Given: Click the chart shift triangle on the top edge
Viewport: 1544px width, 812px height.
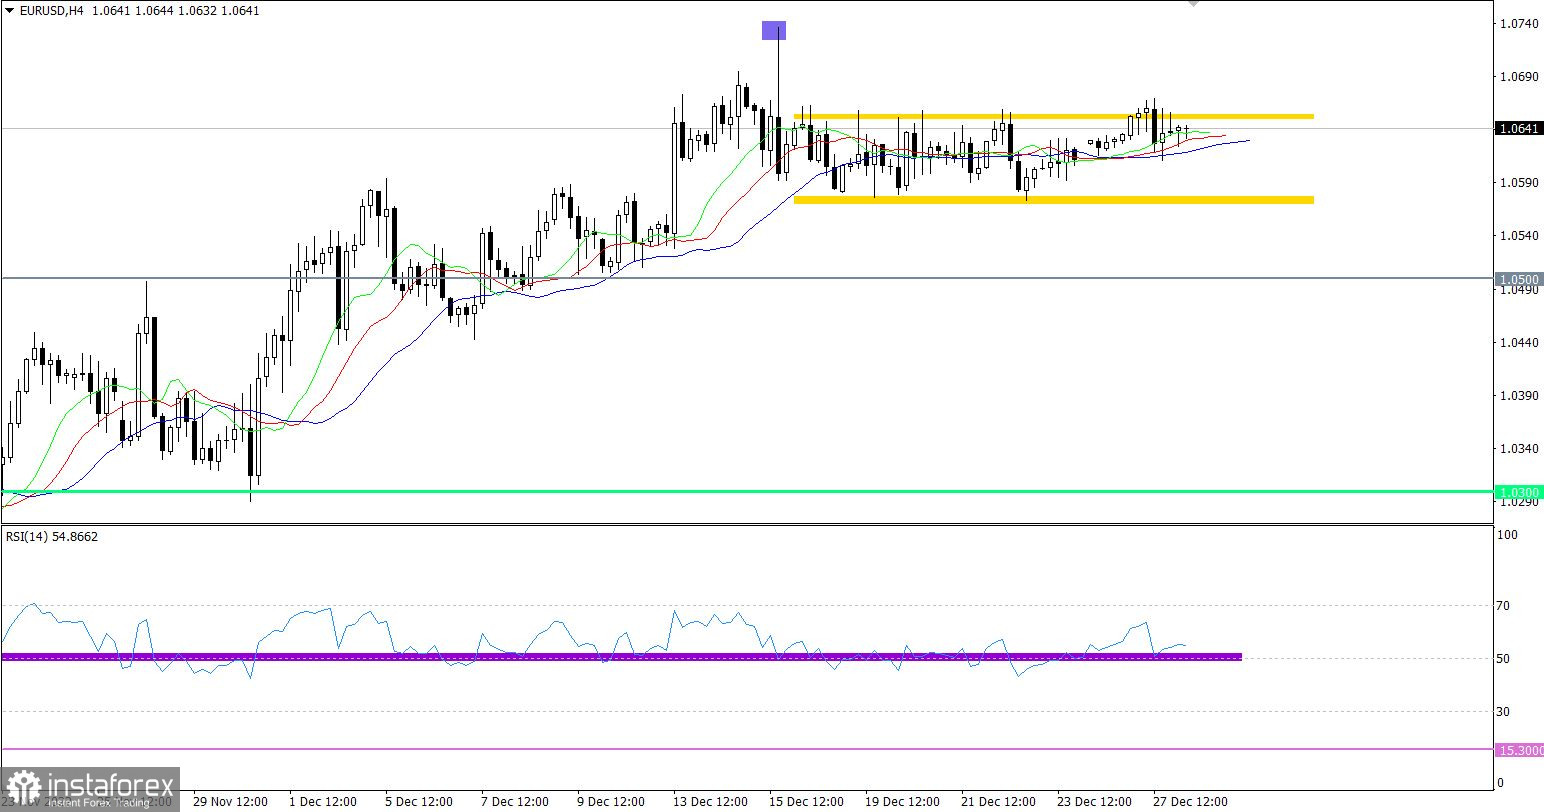Looking at the screenshot, I should pos(1193,4).
